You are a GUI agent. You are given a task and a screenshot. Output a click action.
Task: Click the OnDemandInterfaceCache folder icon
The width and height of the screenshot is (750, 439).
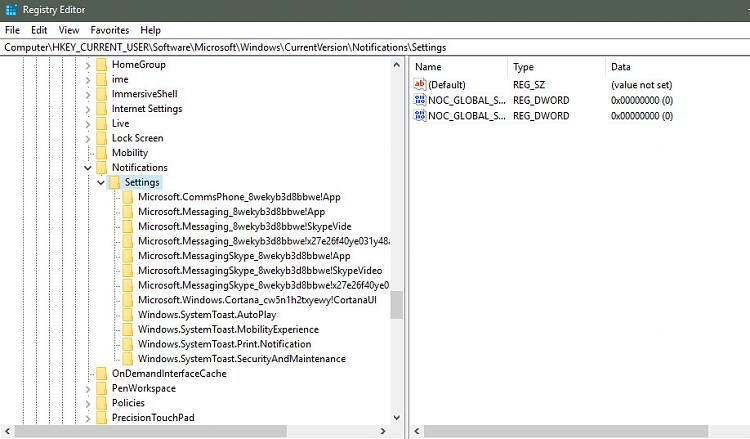tap(101, 373)
